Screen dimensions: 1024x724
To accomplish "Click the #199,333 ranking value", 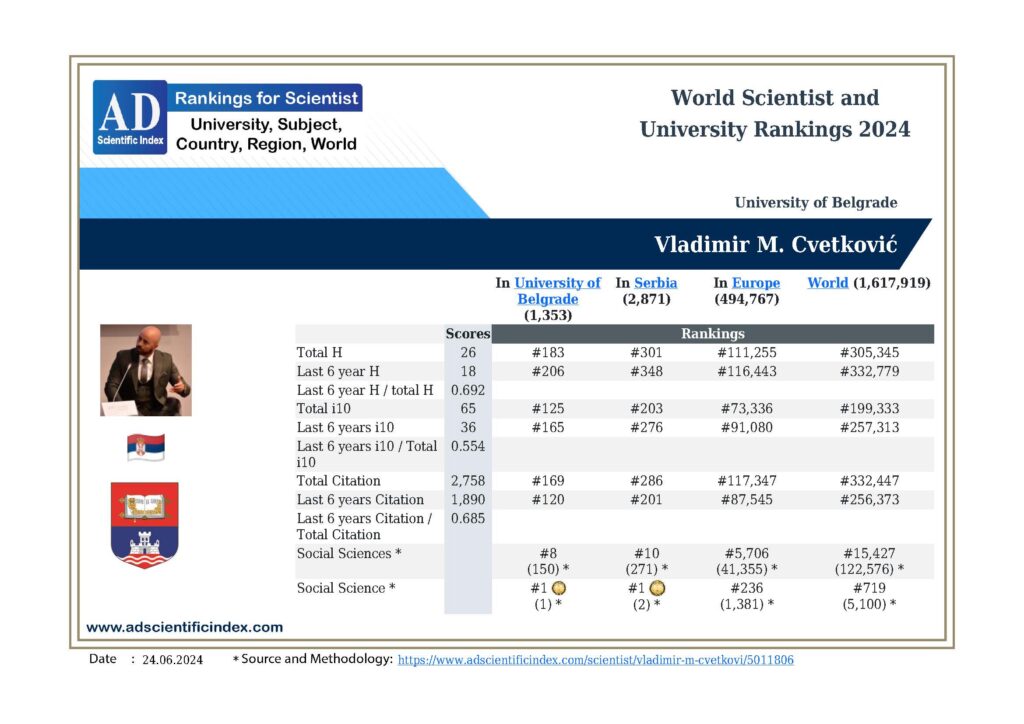I will [x=869, y=409].
